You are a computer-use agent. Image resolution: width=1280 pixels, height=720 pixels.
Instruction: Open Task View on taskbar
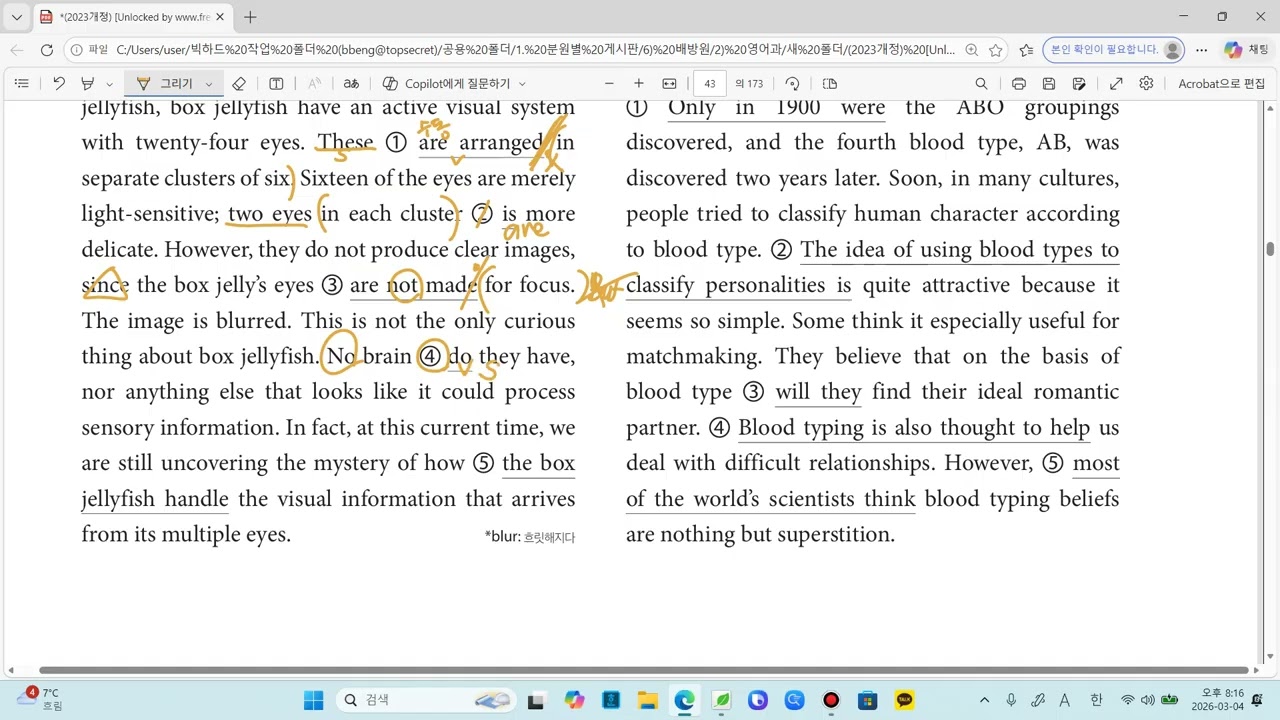(x=536, y=700)
